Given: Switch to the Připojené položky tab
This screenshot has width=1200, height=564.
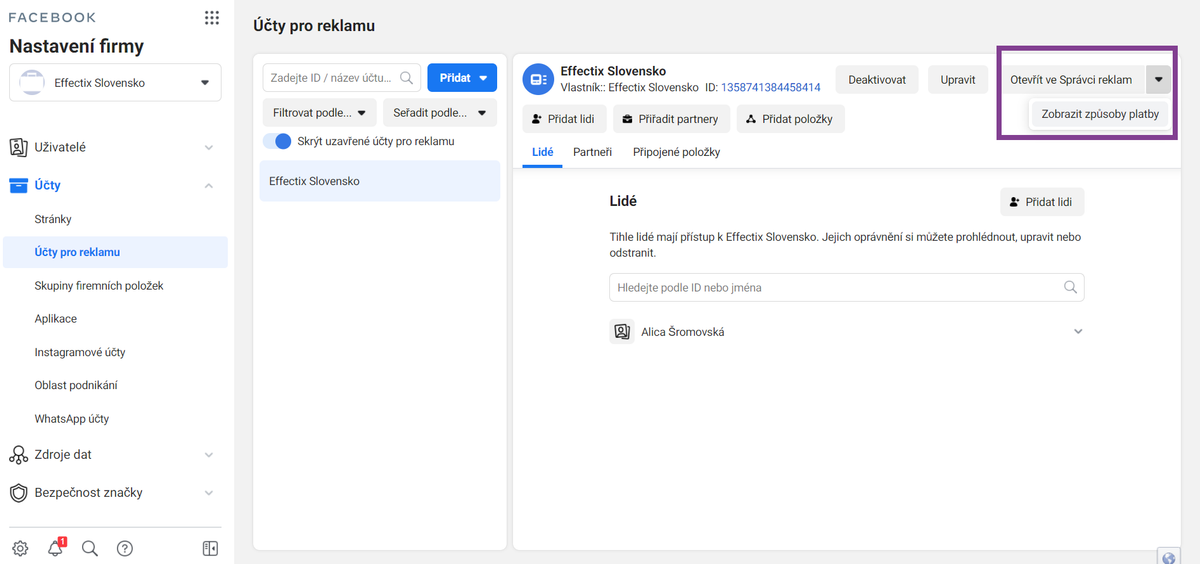Looking at the screenshot, I should coord(676,152).
